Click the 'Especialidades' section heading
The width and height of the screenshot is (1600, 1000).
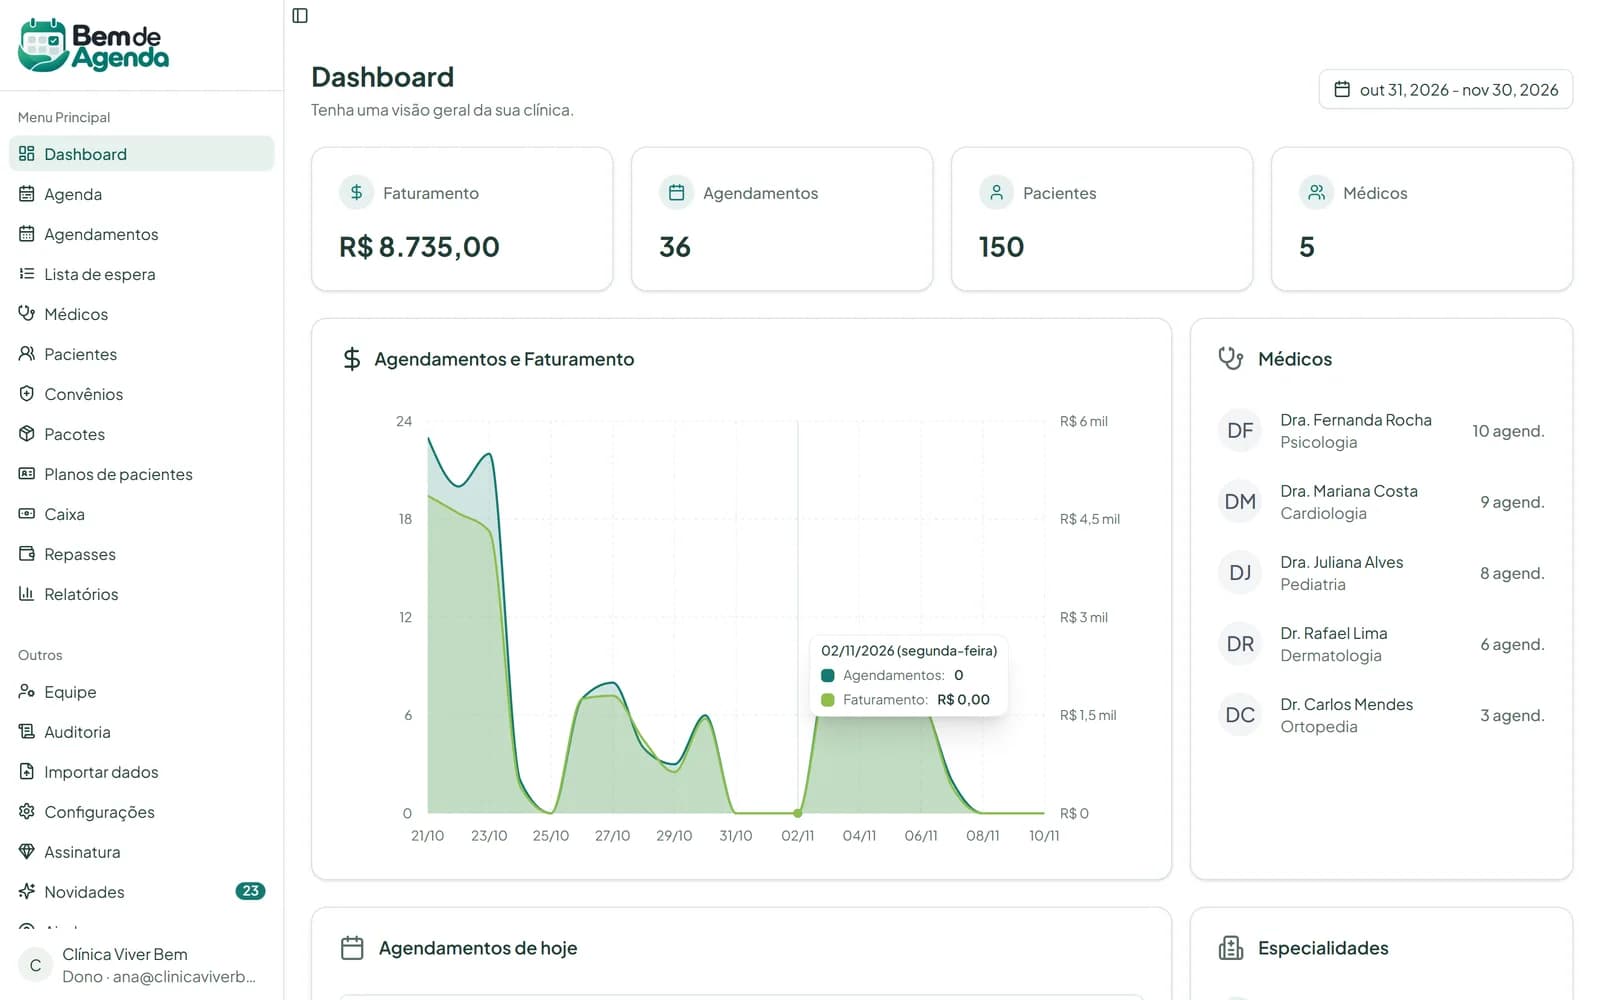pyautogui.click(x=1323, y=948)
